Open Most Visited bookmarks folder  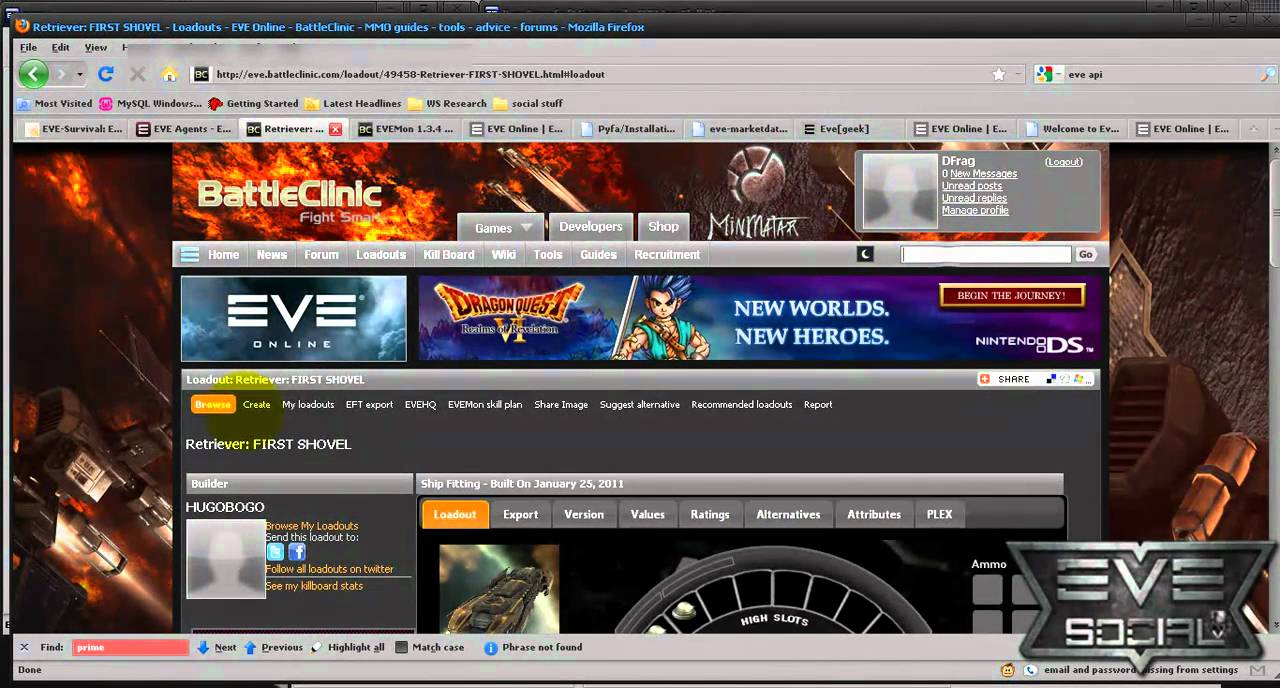[x=55, y=103]
